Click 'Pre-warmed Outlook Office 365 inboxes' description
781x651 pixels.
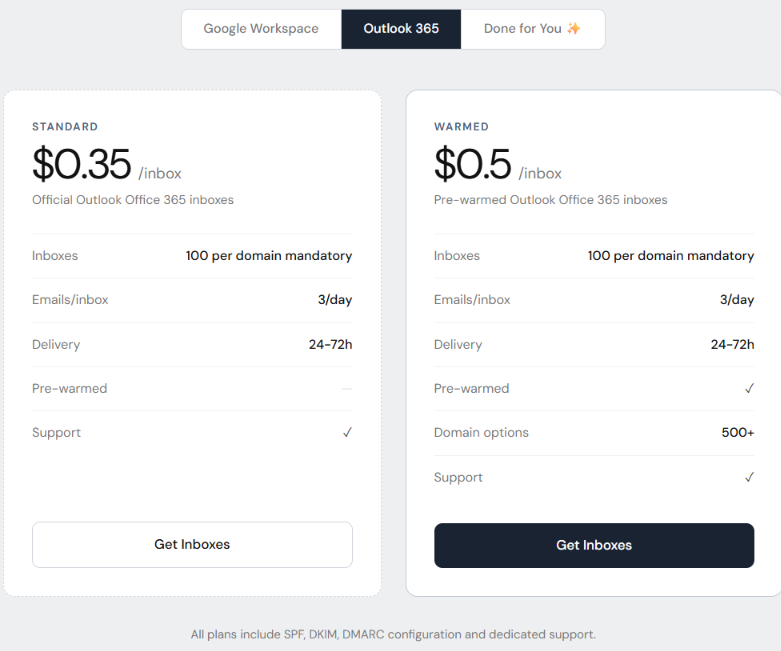tap(550, 200)
